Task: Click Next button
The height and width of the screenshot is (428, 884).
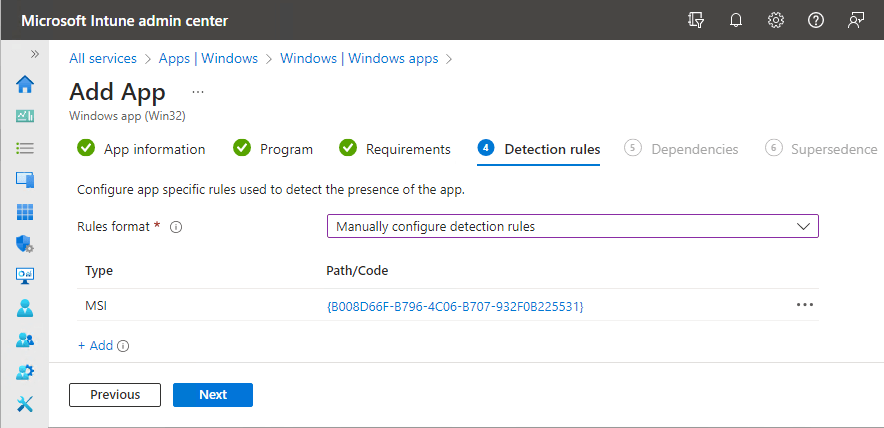Action: pyautogui.click(x=213, y=395)
